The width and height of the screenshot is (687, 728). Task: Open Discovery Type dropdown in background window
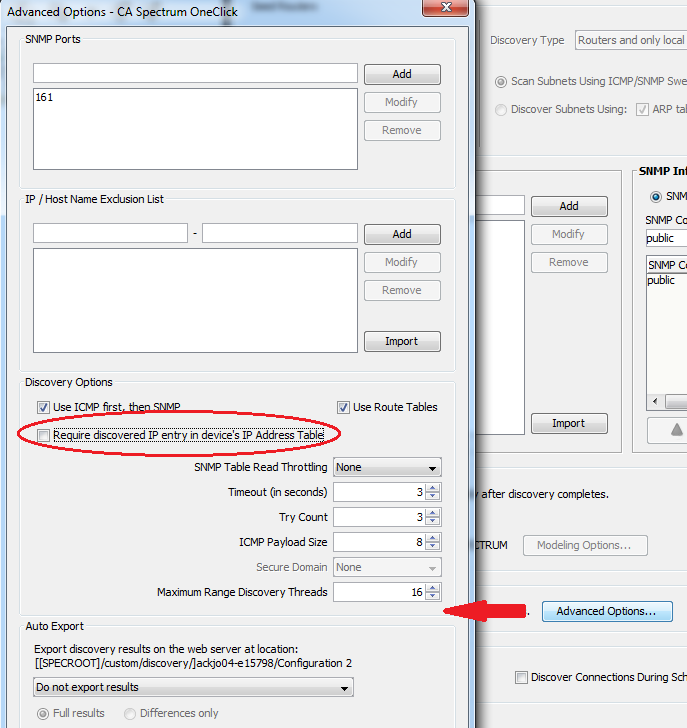pyautogui.click(x=631, y=40)
